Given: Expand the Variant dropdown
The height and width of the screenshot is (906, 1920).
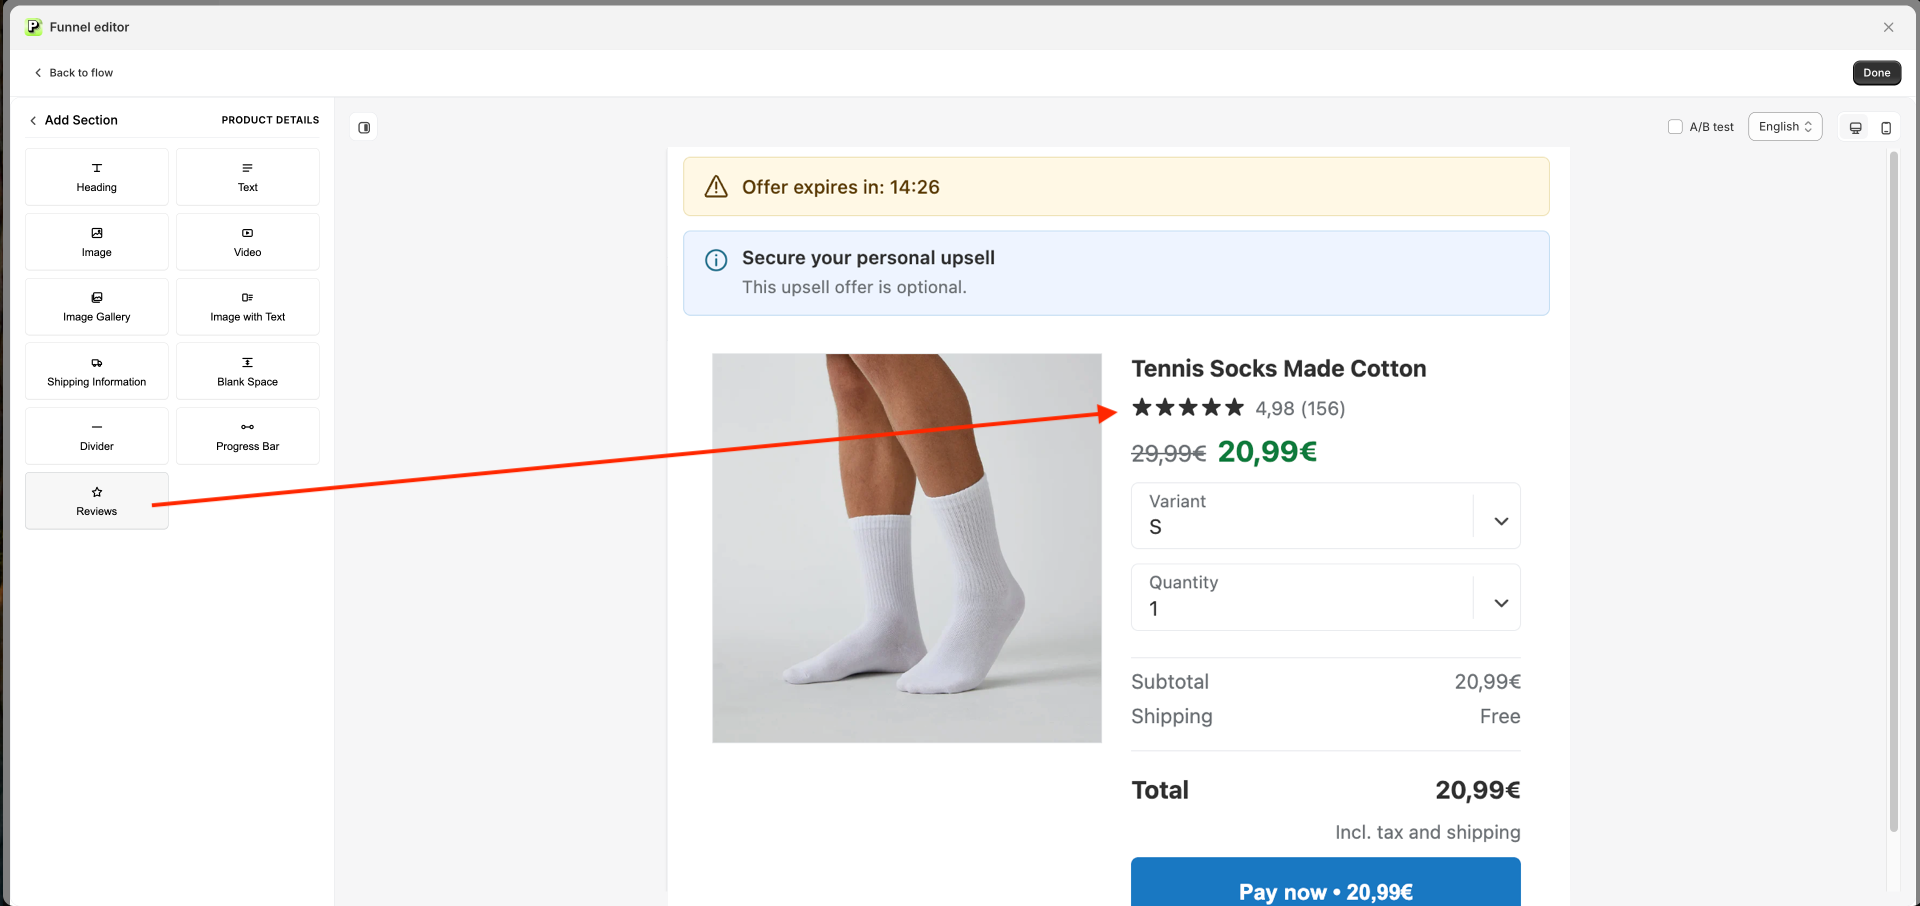Looking at the screenshot, I should pyautogui.click(x=1326, y=516).
